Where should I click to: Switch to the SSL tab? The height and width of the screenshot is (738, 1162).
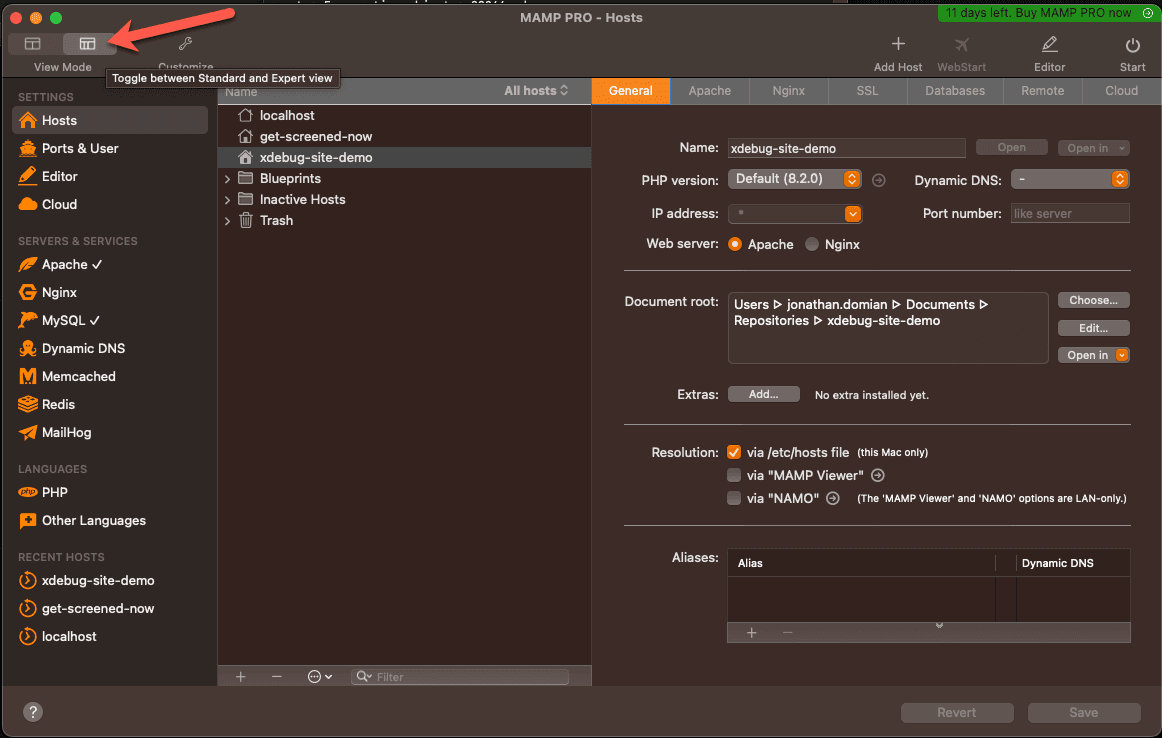click(867, 91)
